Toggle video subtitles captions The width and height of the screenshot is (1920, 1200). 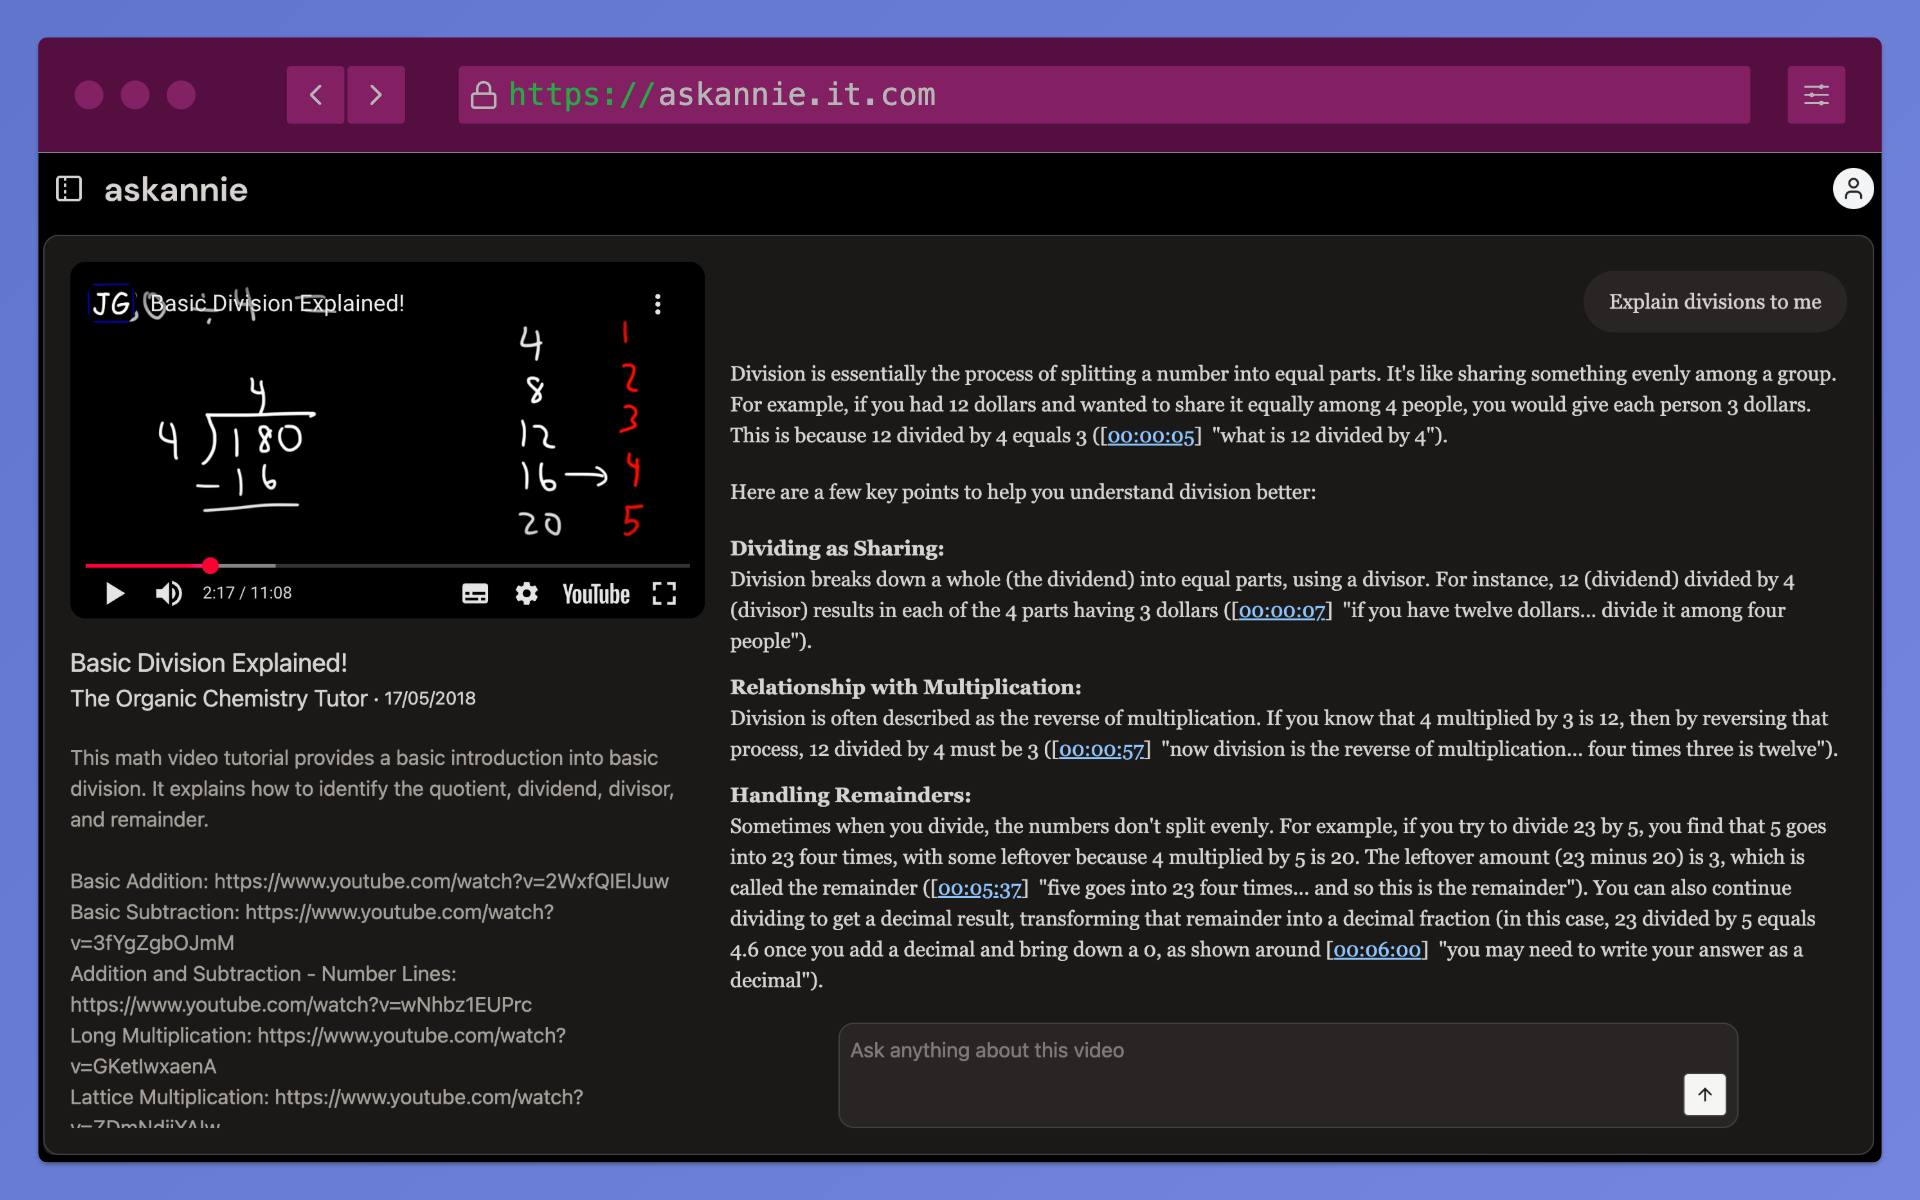(x=475, y=594)
